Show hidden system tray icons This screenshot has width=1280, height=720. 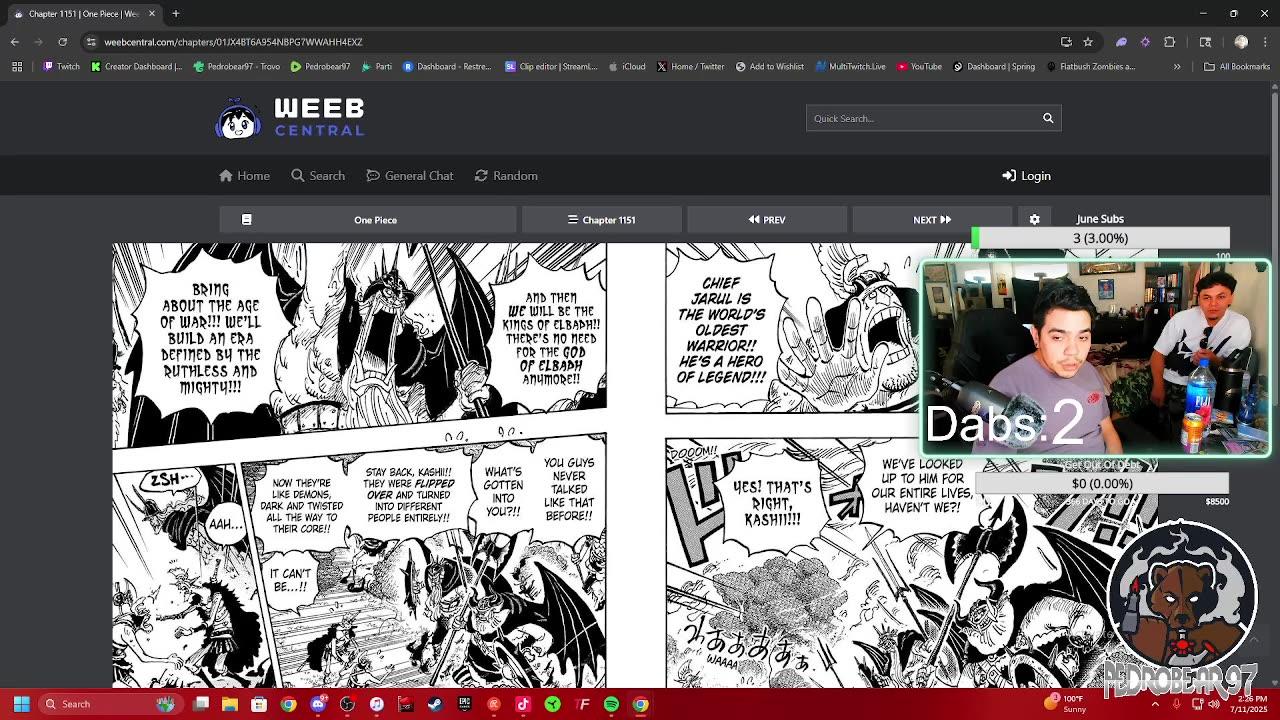click(1155, 704)
